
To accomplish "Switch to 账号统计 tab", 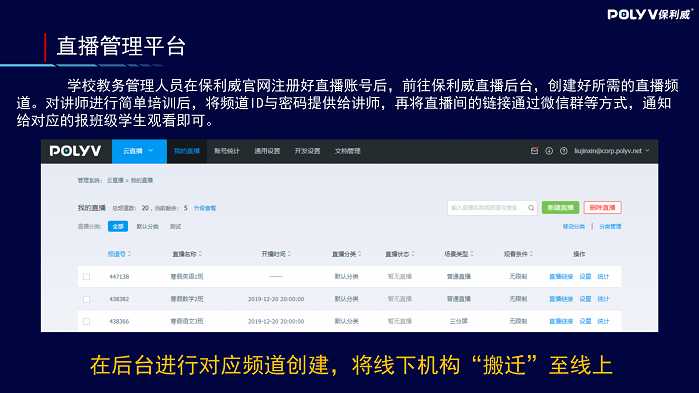I will tap(227, 151).
